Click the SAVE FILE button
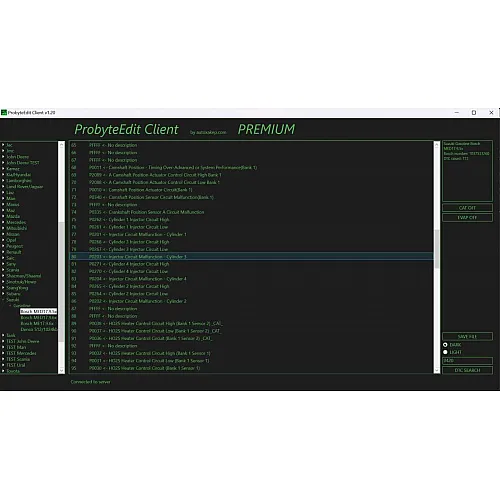Screen dimensions: 500x500 pyautogui.click(x=467, y=336)
